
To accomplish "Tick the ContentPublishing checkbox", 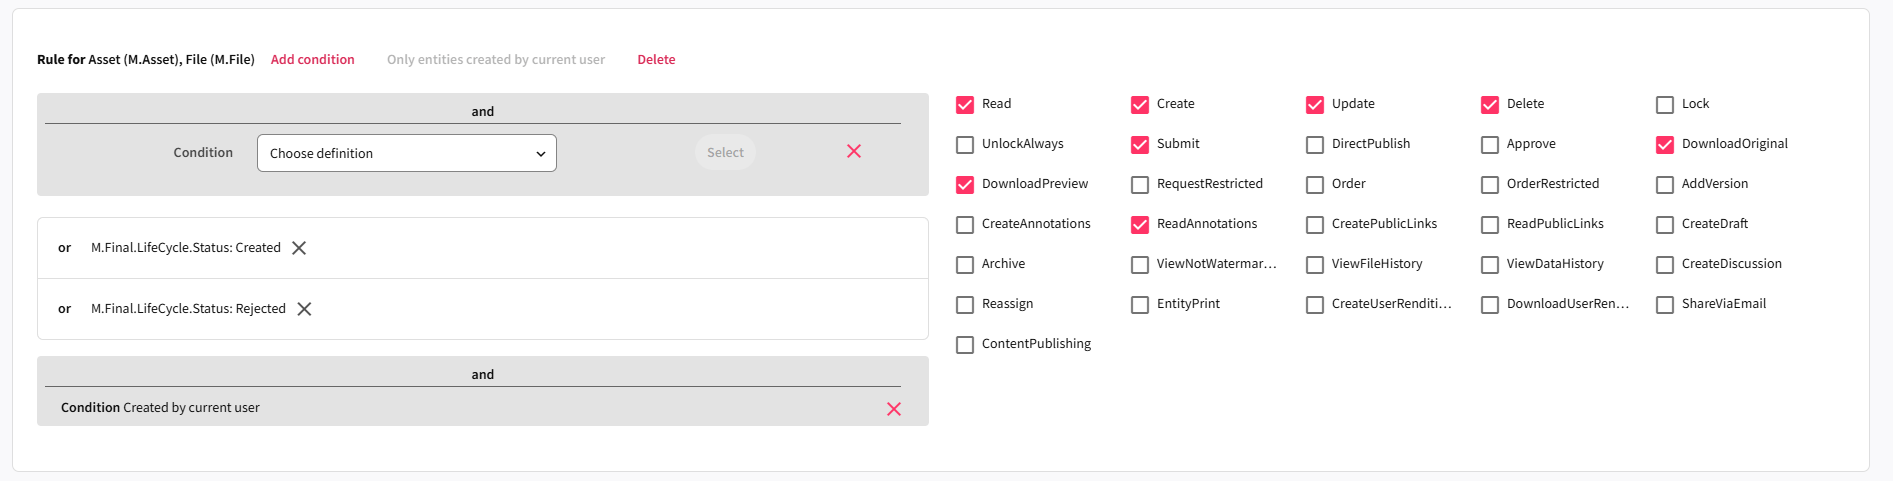I will coord(965,345).
